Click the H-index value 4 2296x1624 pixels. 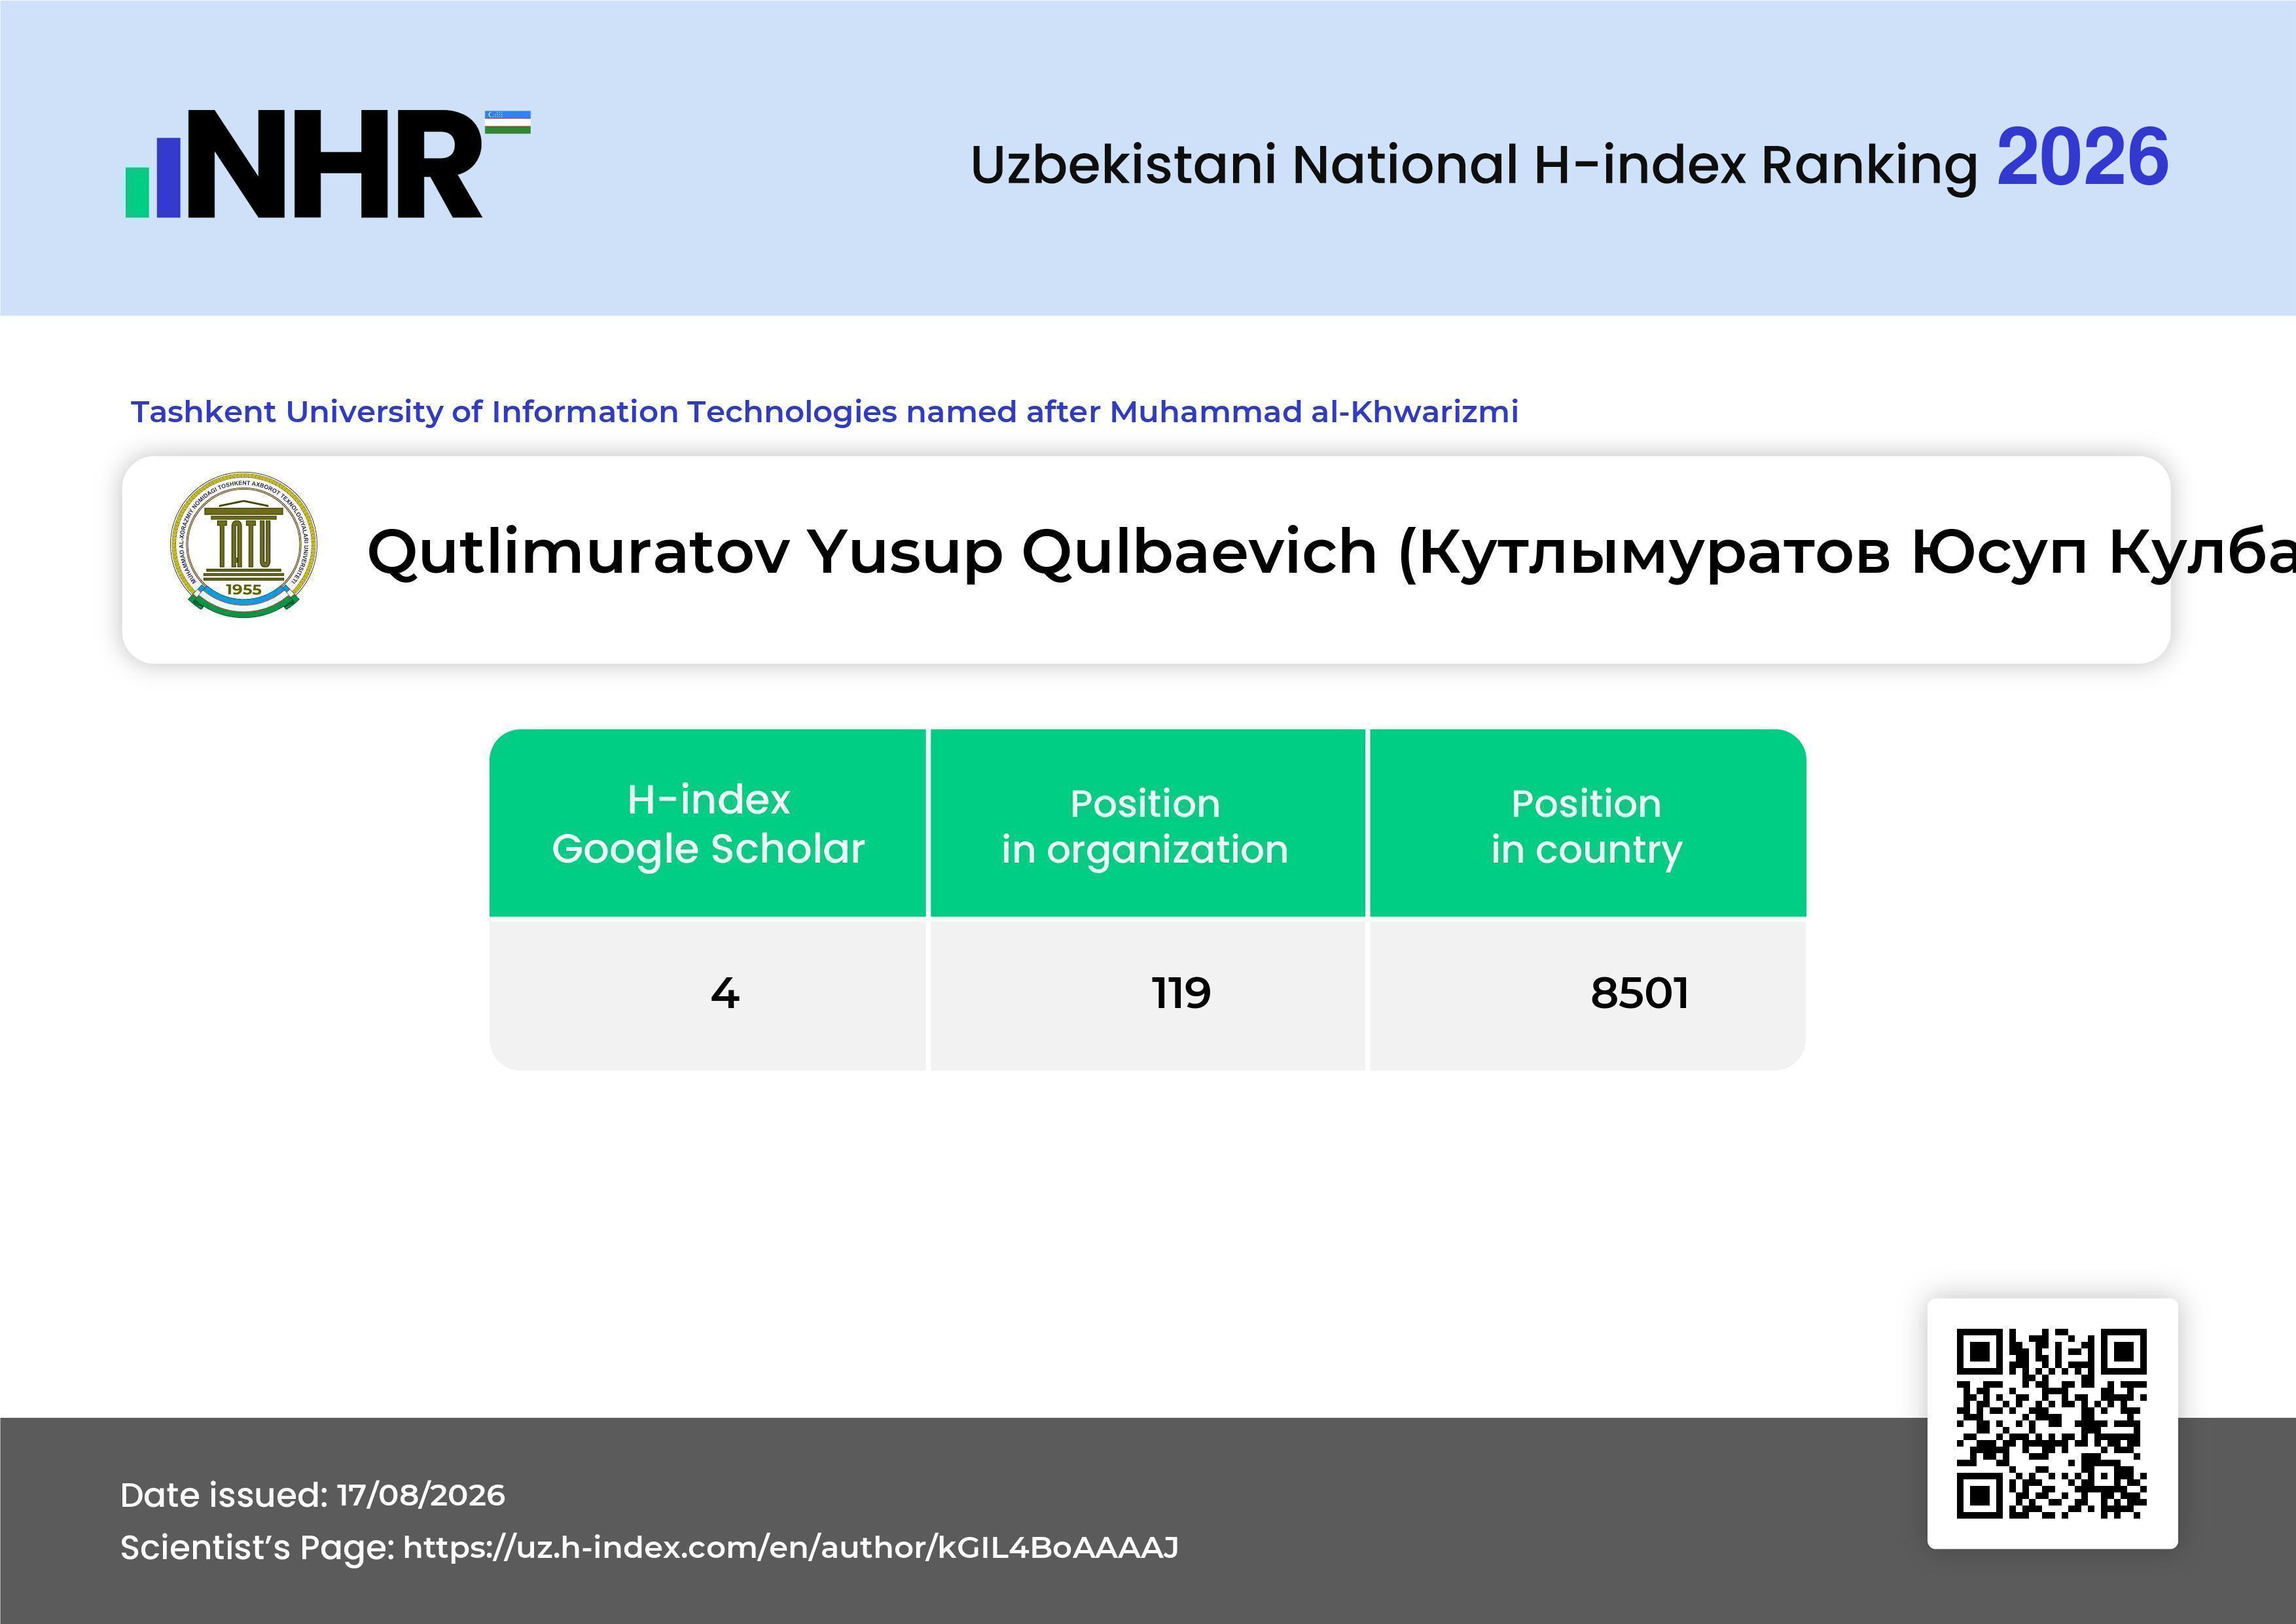725,993
